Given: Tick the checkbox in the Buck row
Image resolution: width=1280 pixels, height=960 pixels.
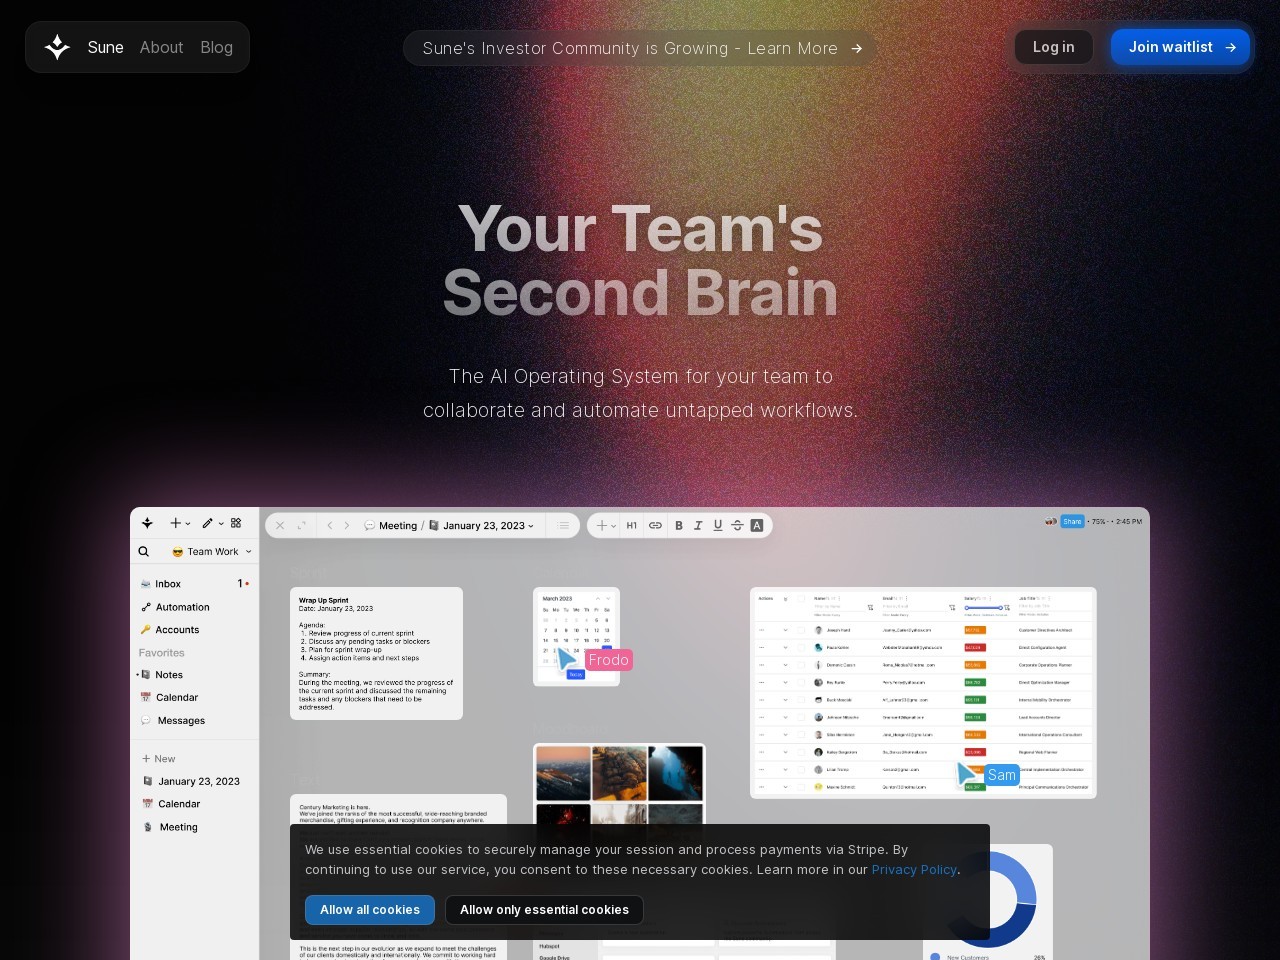Looking at the screenshot, I should (801, 700).
